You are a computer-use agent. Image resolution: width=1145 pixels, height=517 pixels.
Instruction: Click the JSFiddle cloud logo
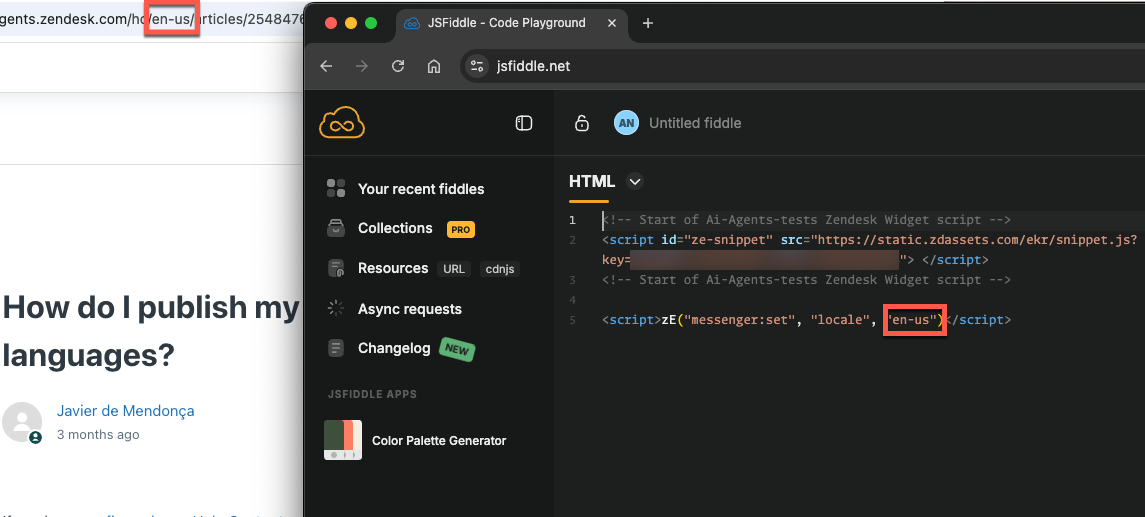pos(342,123)
